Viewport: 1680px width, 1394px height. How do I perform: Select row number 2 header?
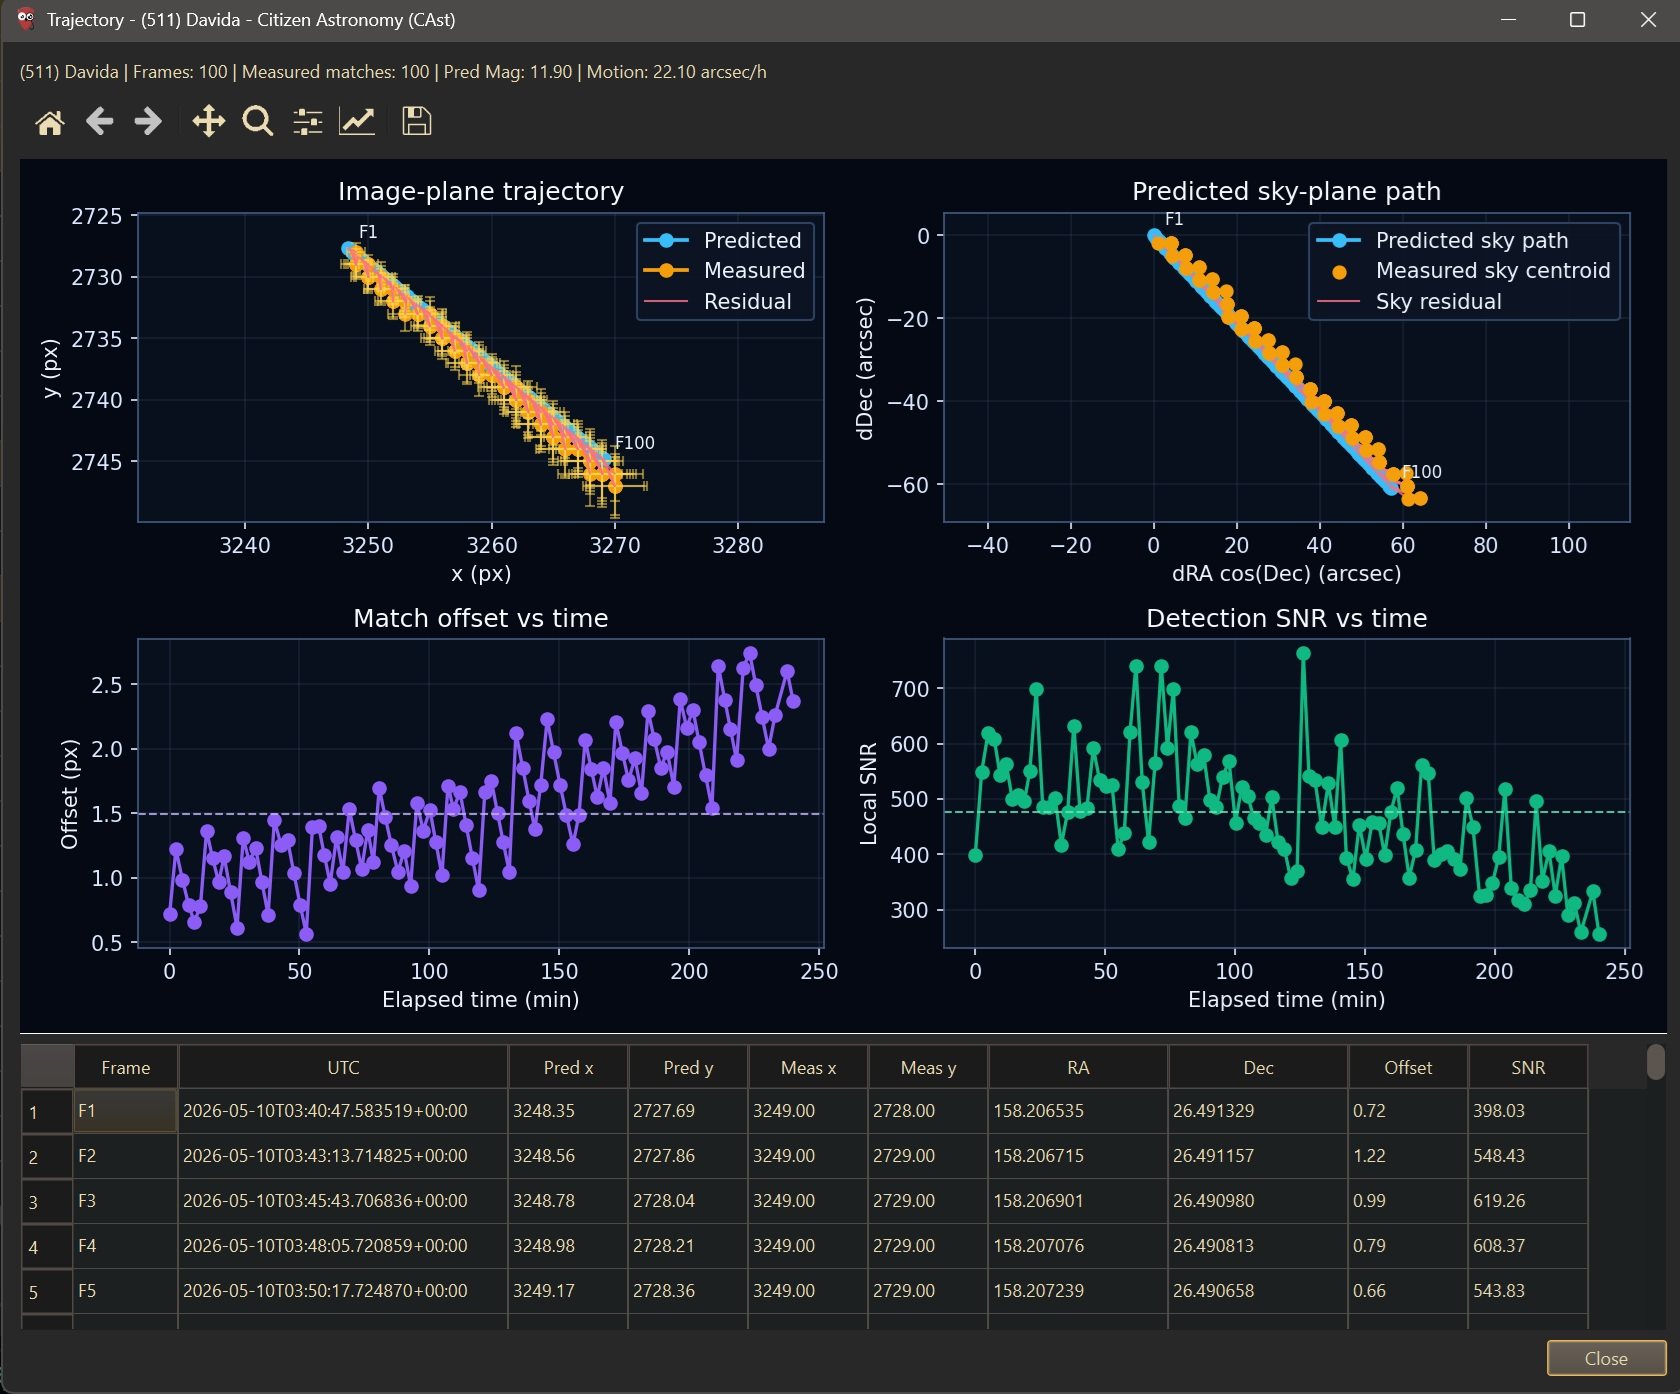pos(47,1157)
